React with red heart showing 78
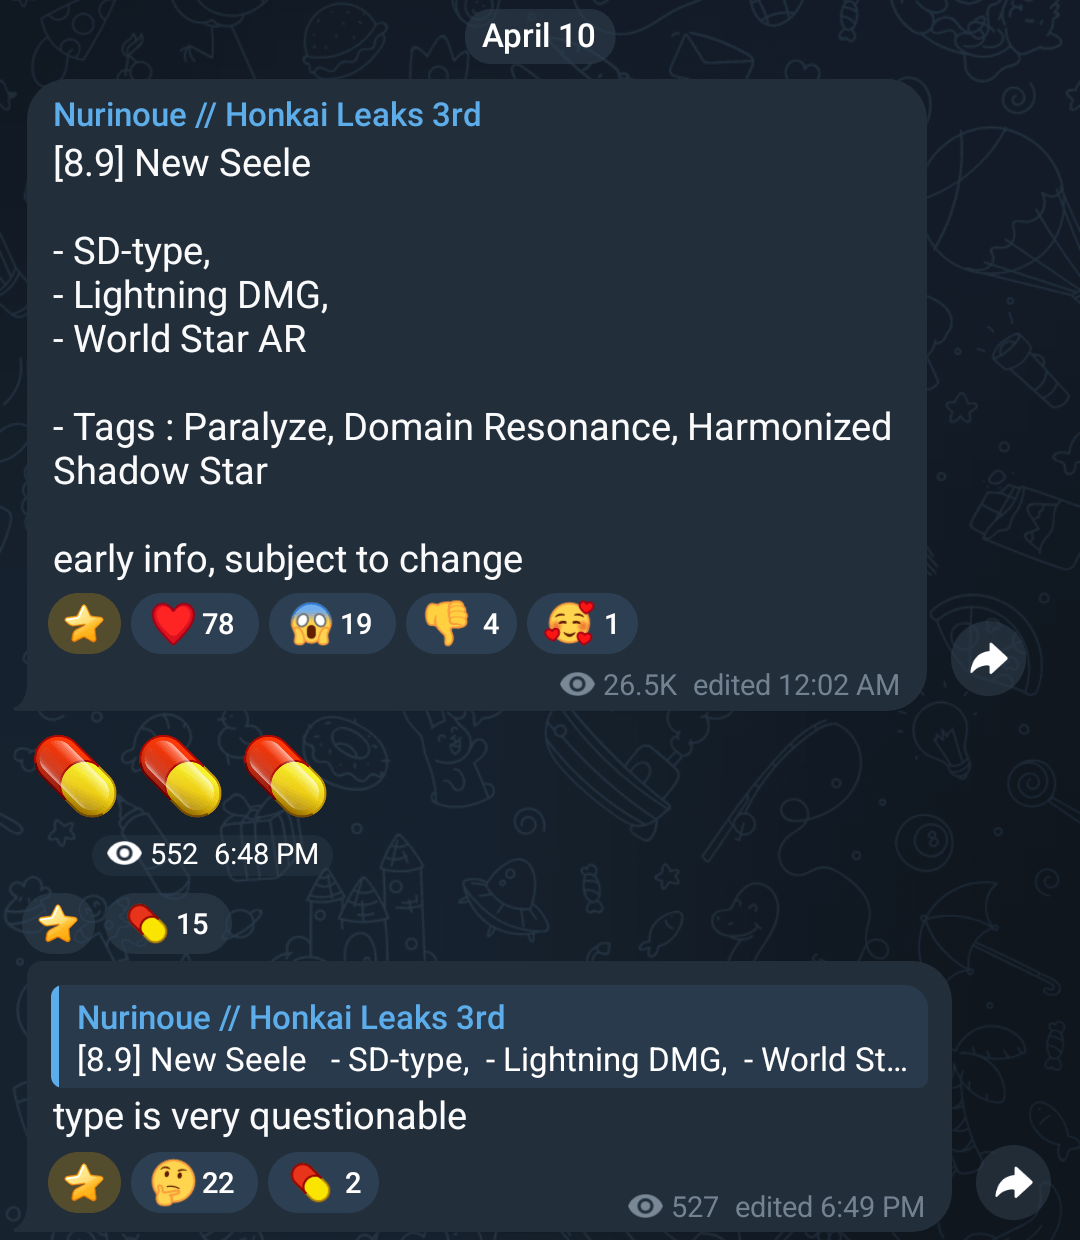 [x=194, y=624]
